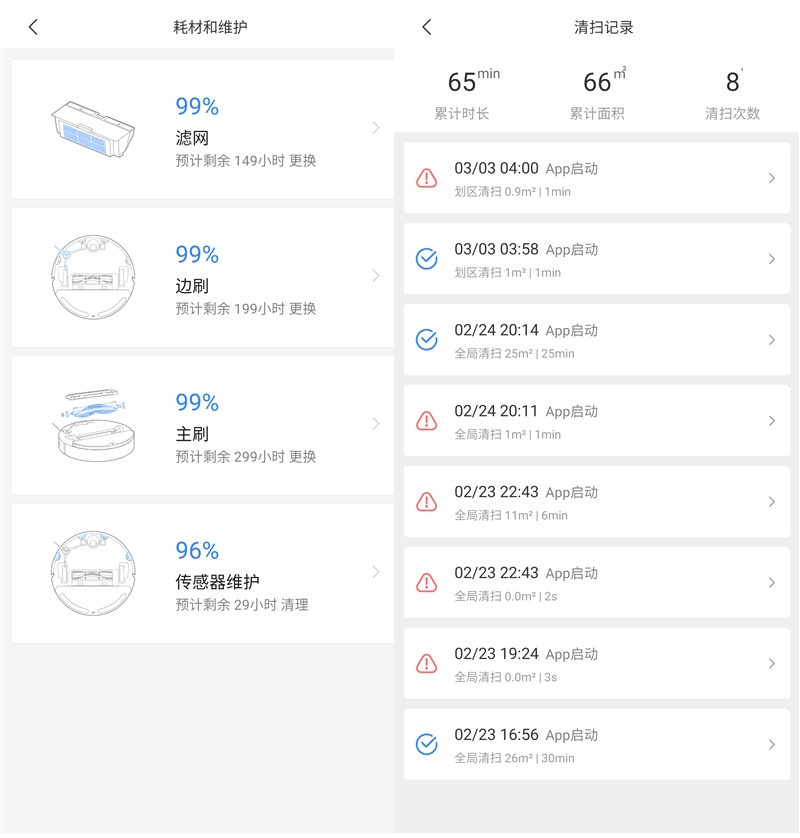
Task: Open 主刷 details via right chevron
Action: click(376, 424)
